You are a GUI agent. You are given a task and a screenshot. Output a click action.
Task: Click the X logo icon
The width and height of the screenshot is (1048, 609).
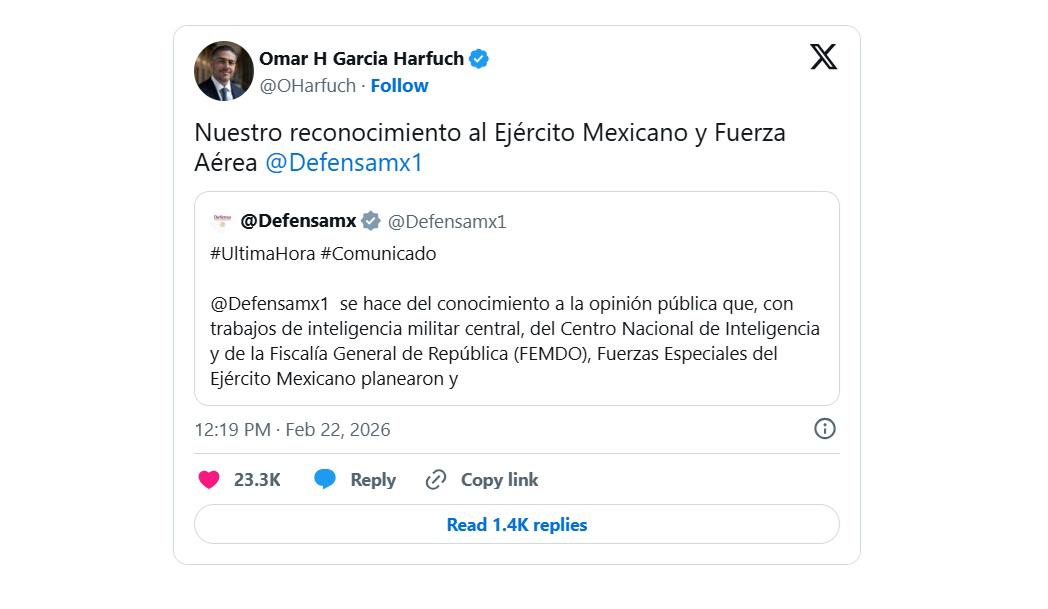coord(823,57)
